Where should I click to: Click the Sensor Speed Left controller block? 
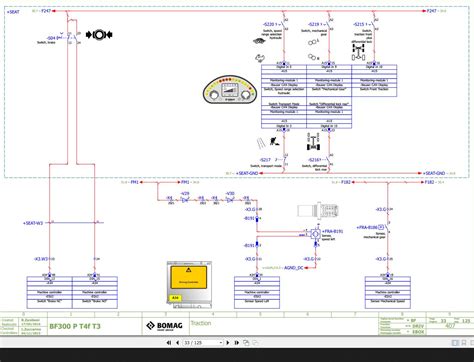(257, 292)
